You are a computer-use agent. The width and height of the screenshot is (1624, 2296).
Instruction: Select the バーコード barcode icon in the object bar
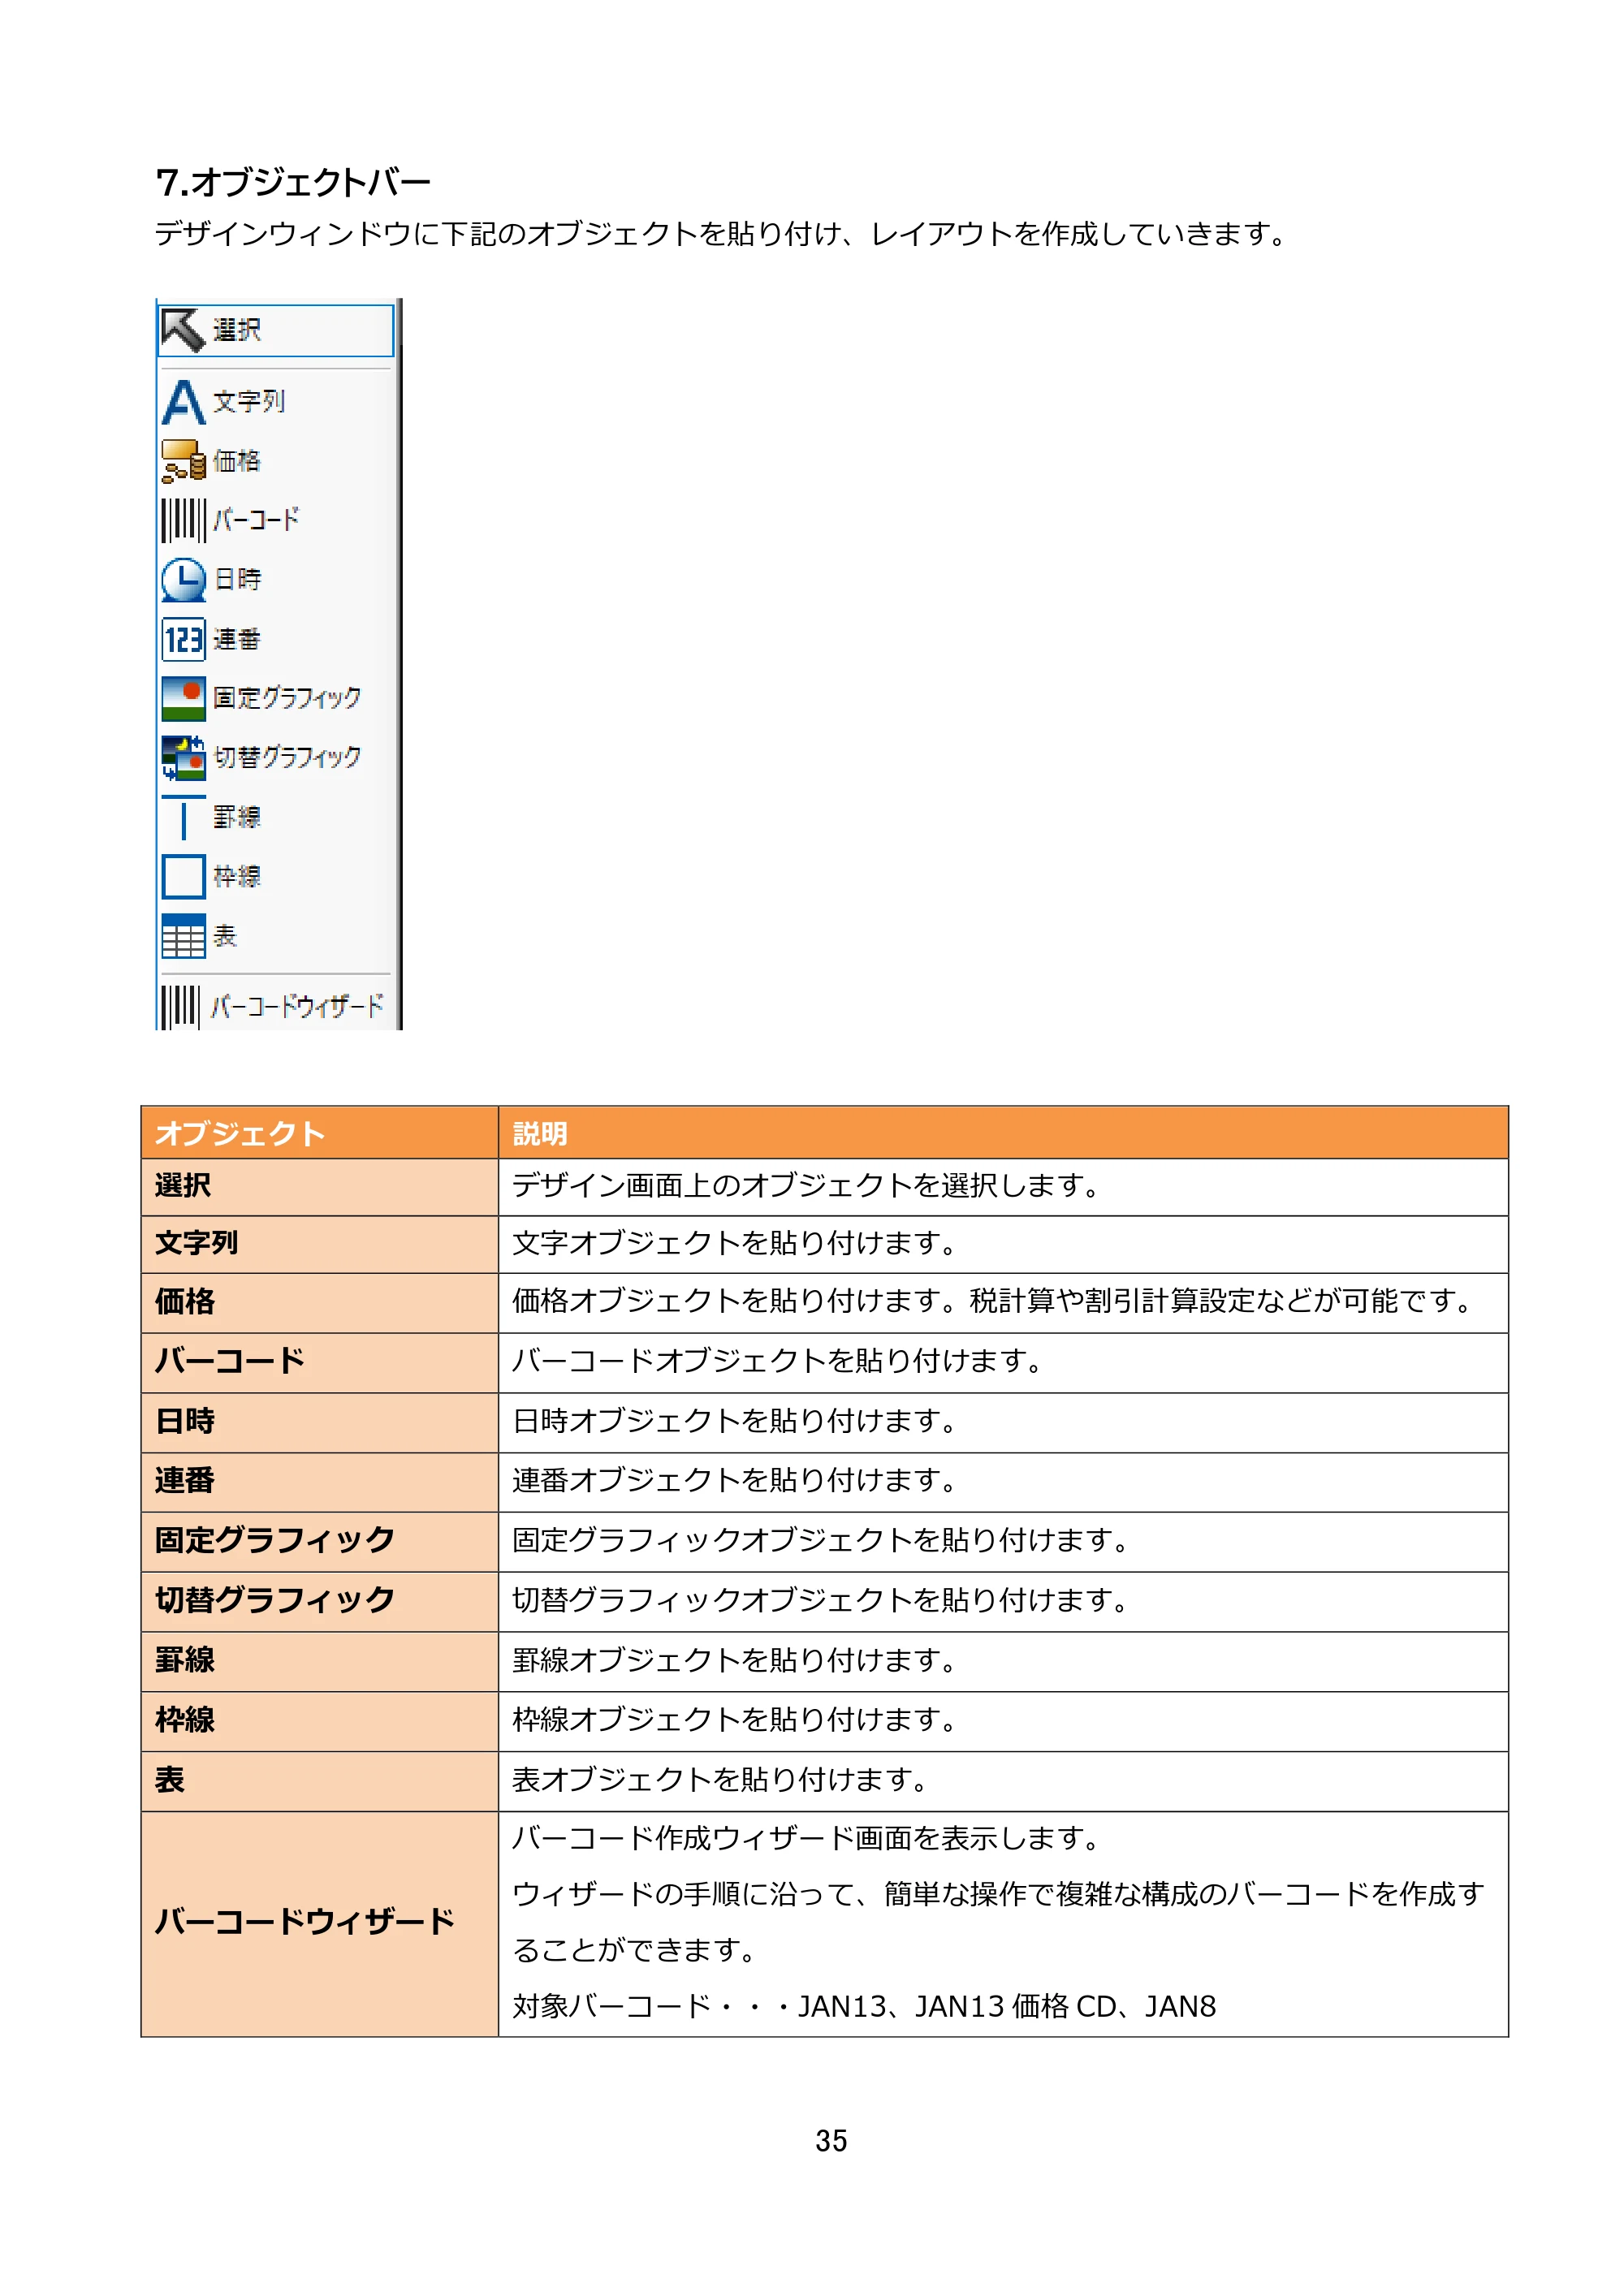(x=183, y=520)
